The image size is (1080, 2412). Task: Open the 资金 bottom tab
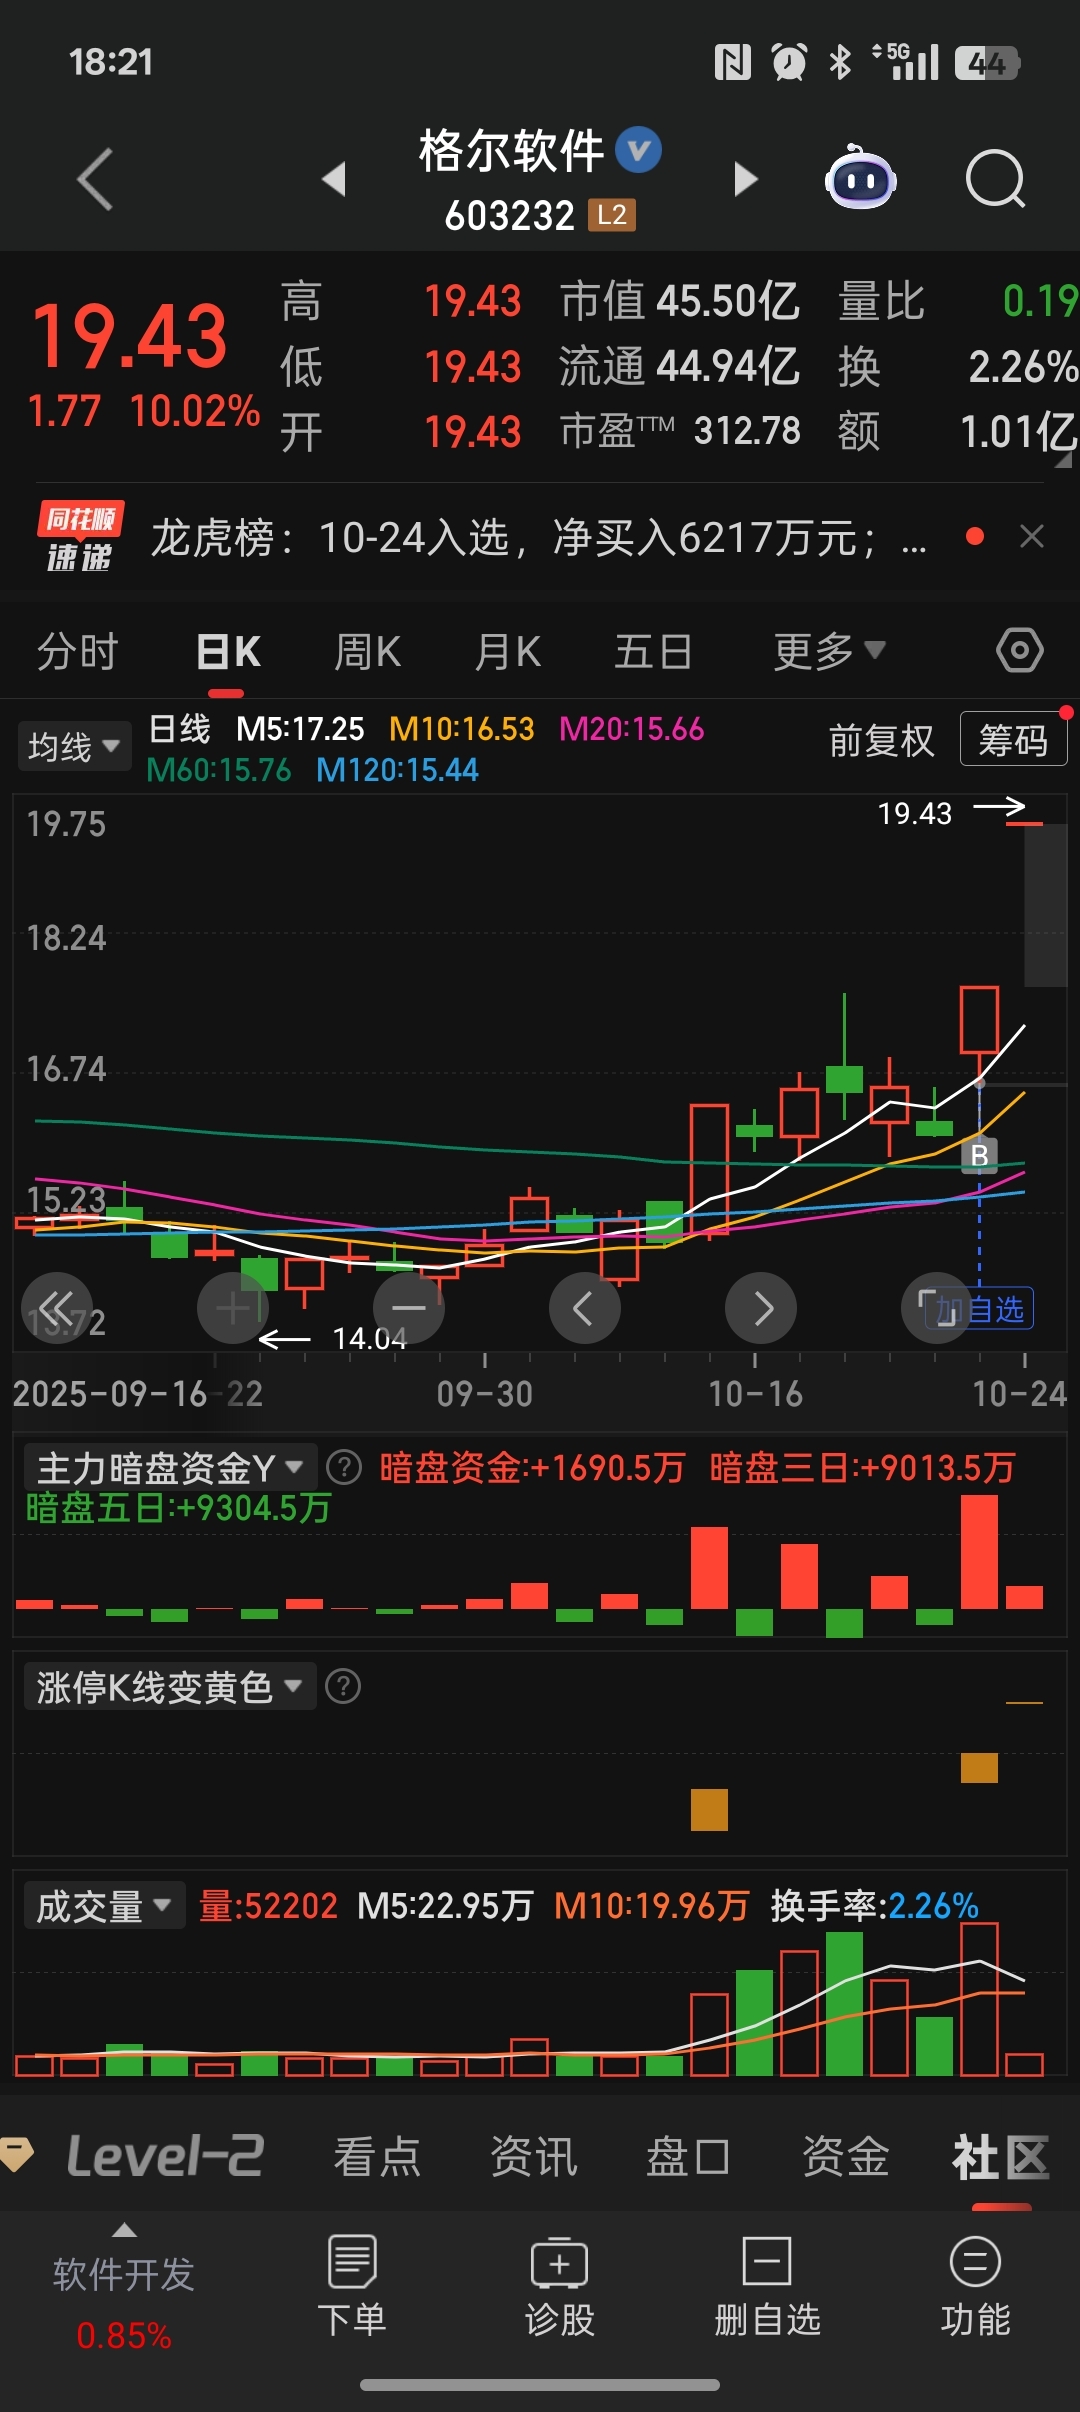coord(845,2156)
